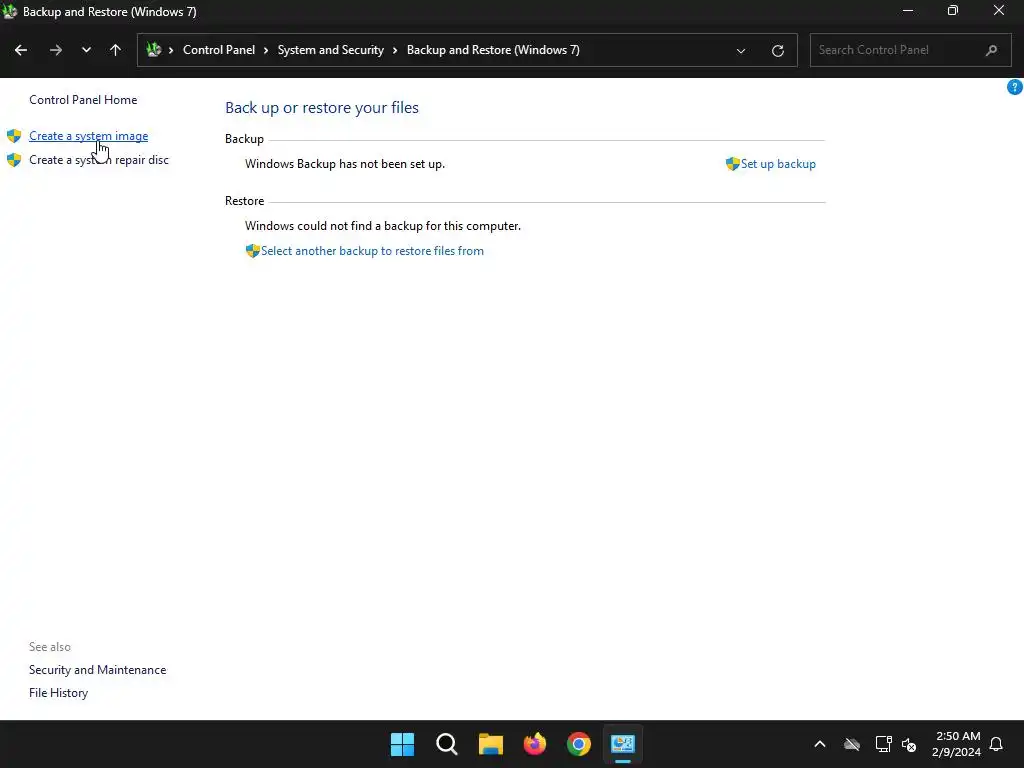
Task: Click Create a system image link
Action: click(x=89, y=136)
